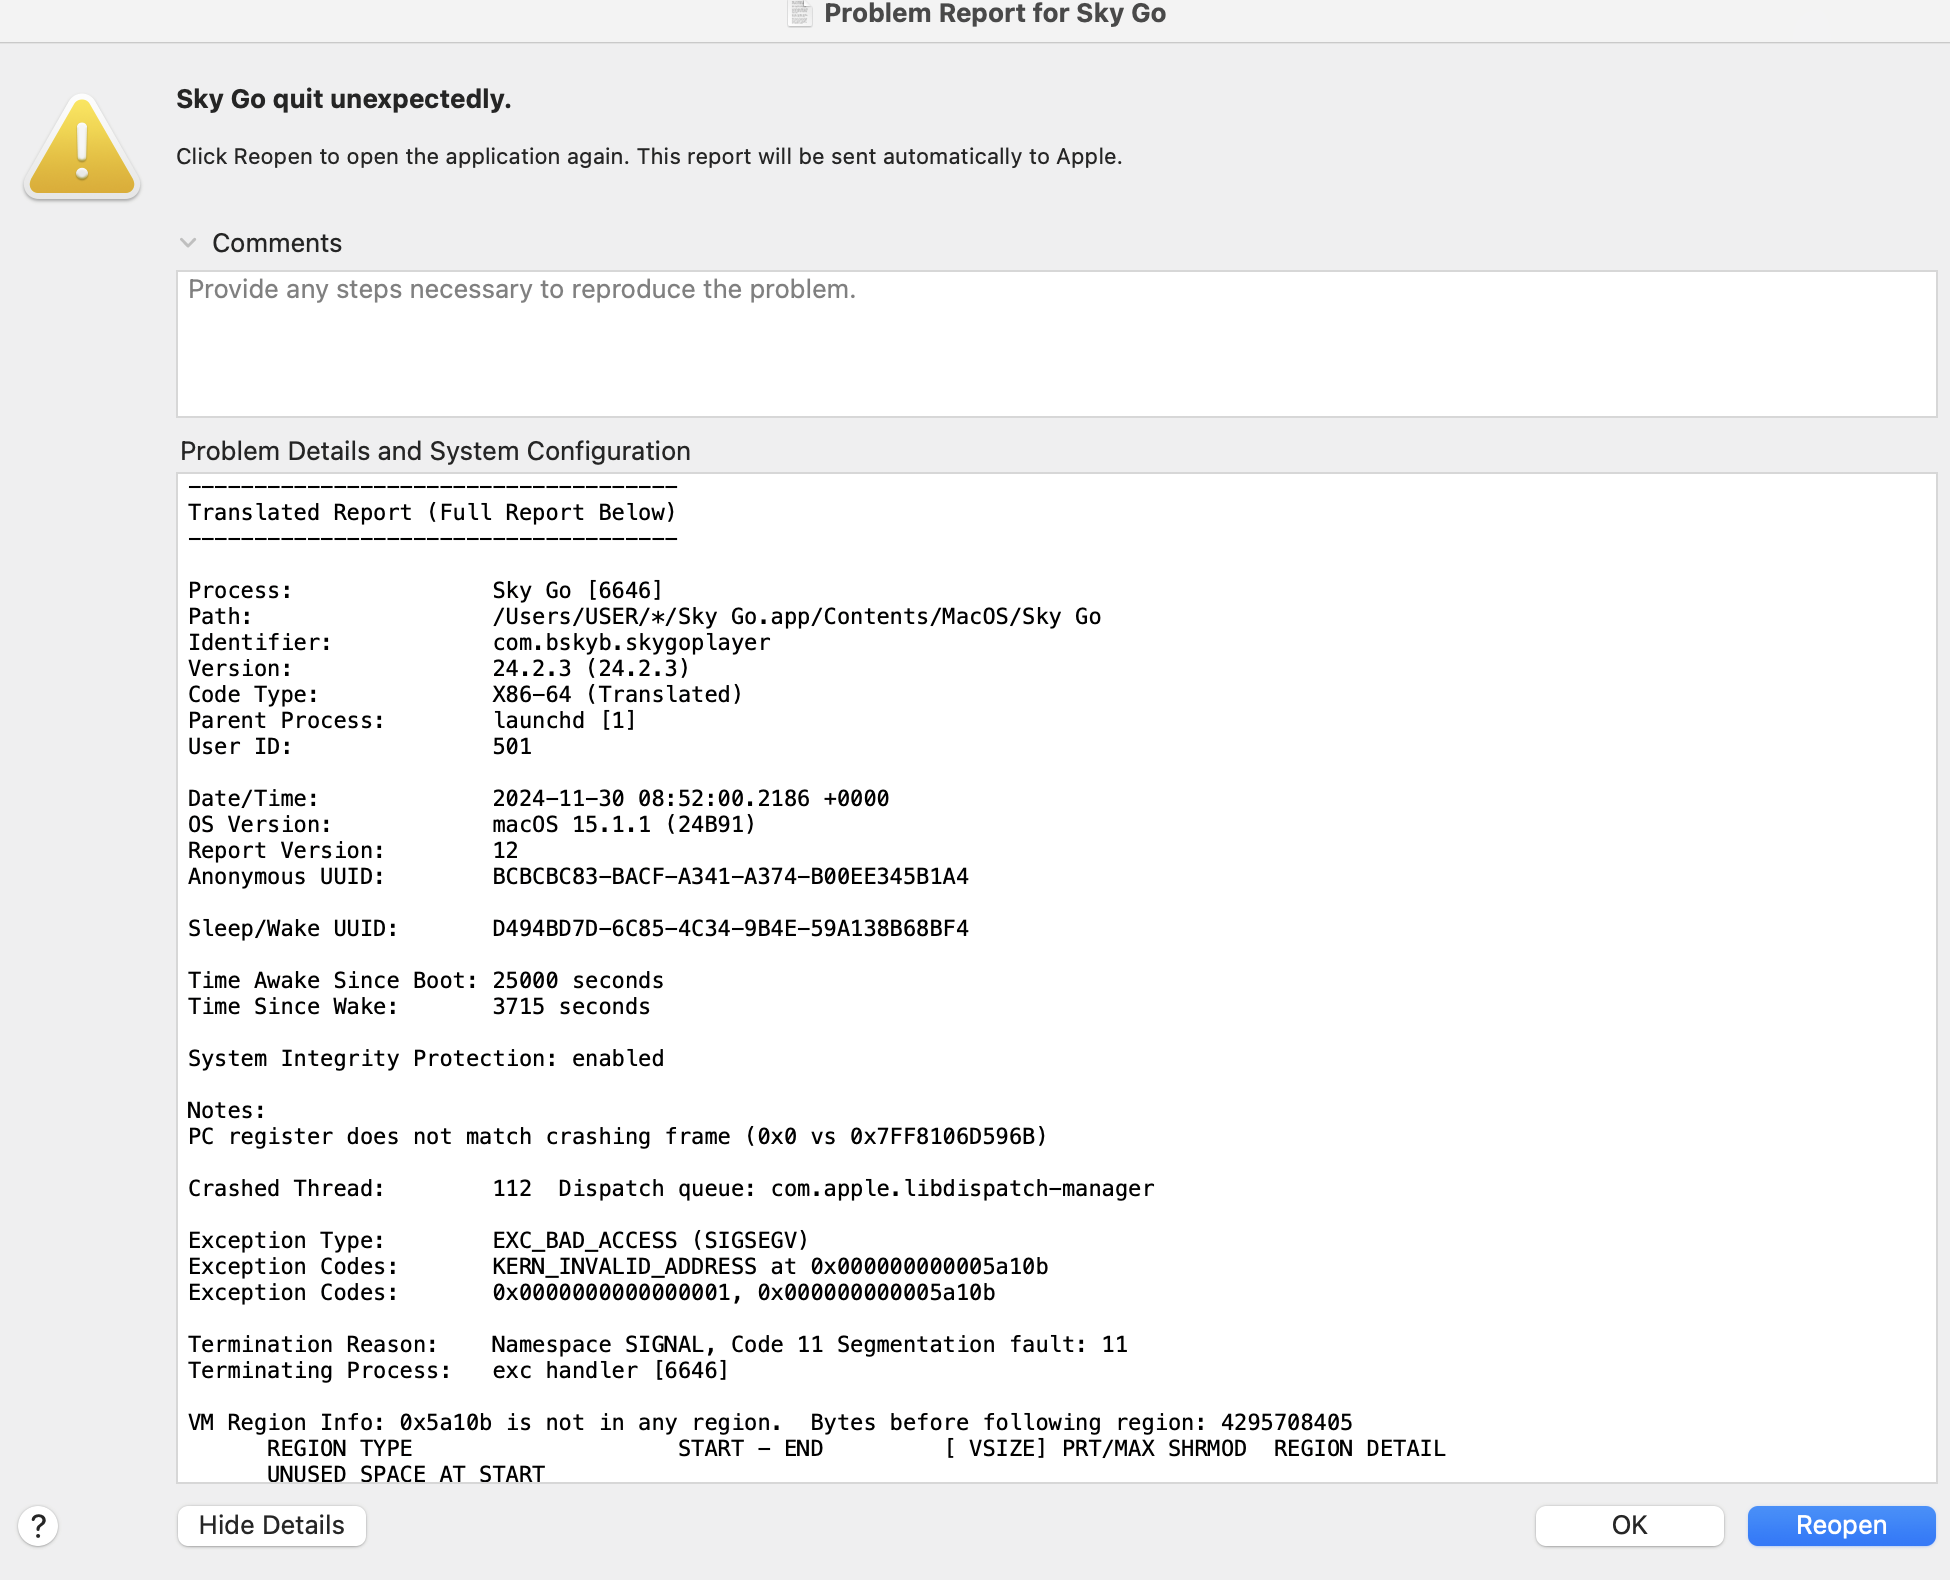Image resolution: width=1950 pixels, height=1580 pixels.
Task: Click OK to dismiss the report
Action: pyautogui.click(x=1628, y=1525)
